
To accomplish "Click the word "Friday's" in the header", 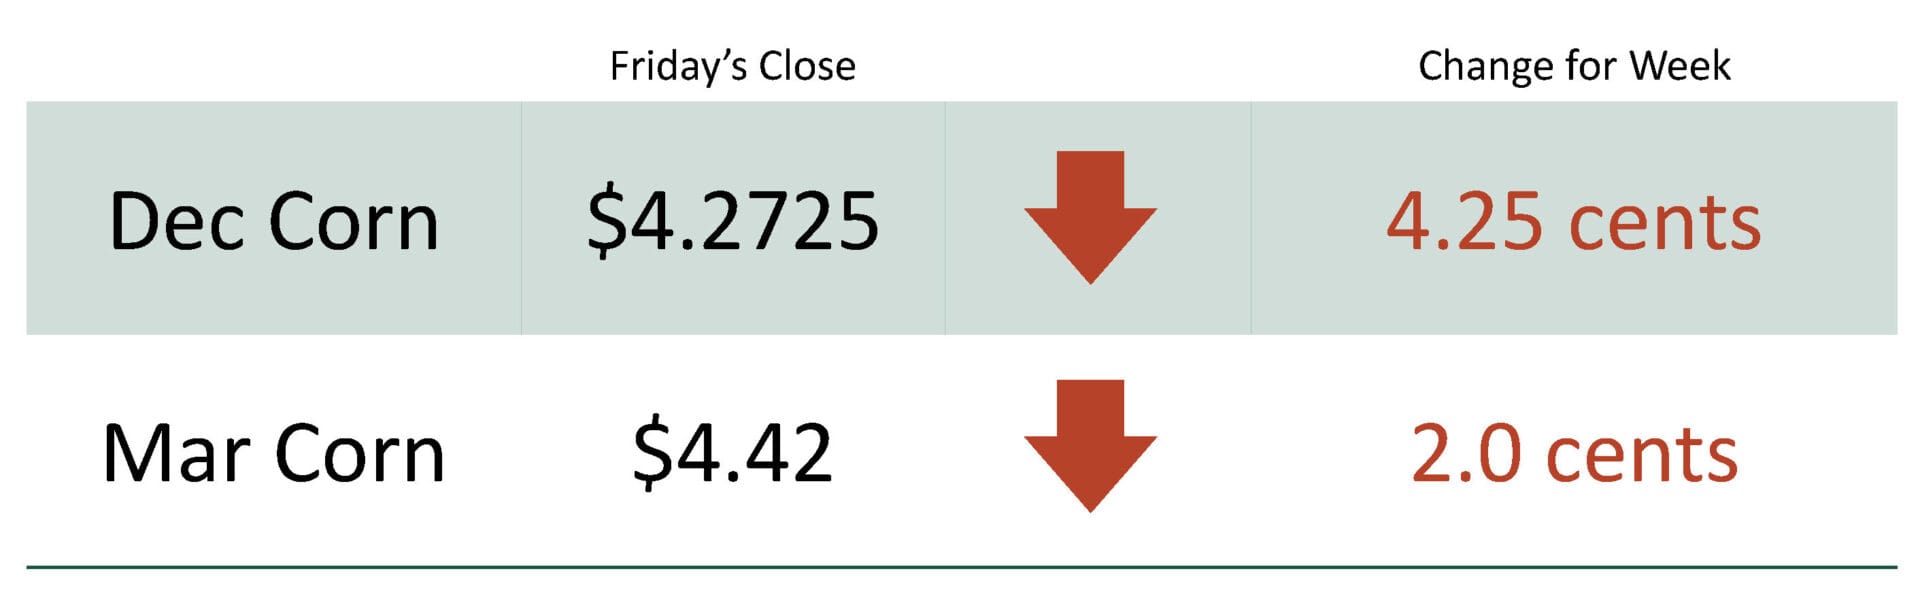I will (678, 66).
